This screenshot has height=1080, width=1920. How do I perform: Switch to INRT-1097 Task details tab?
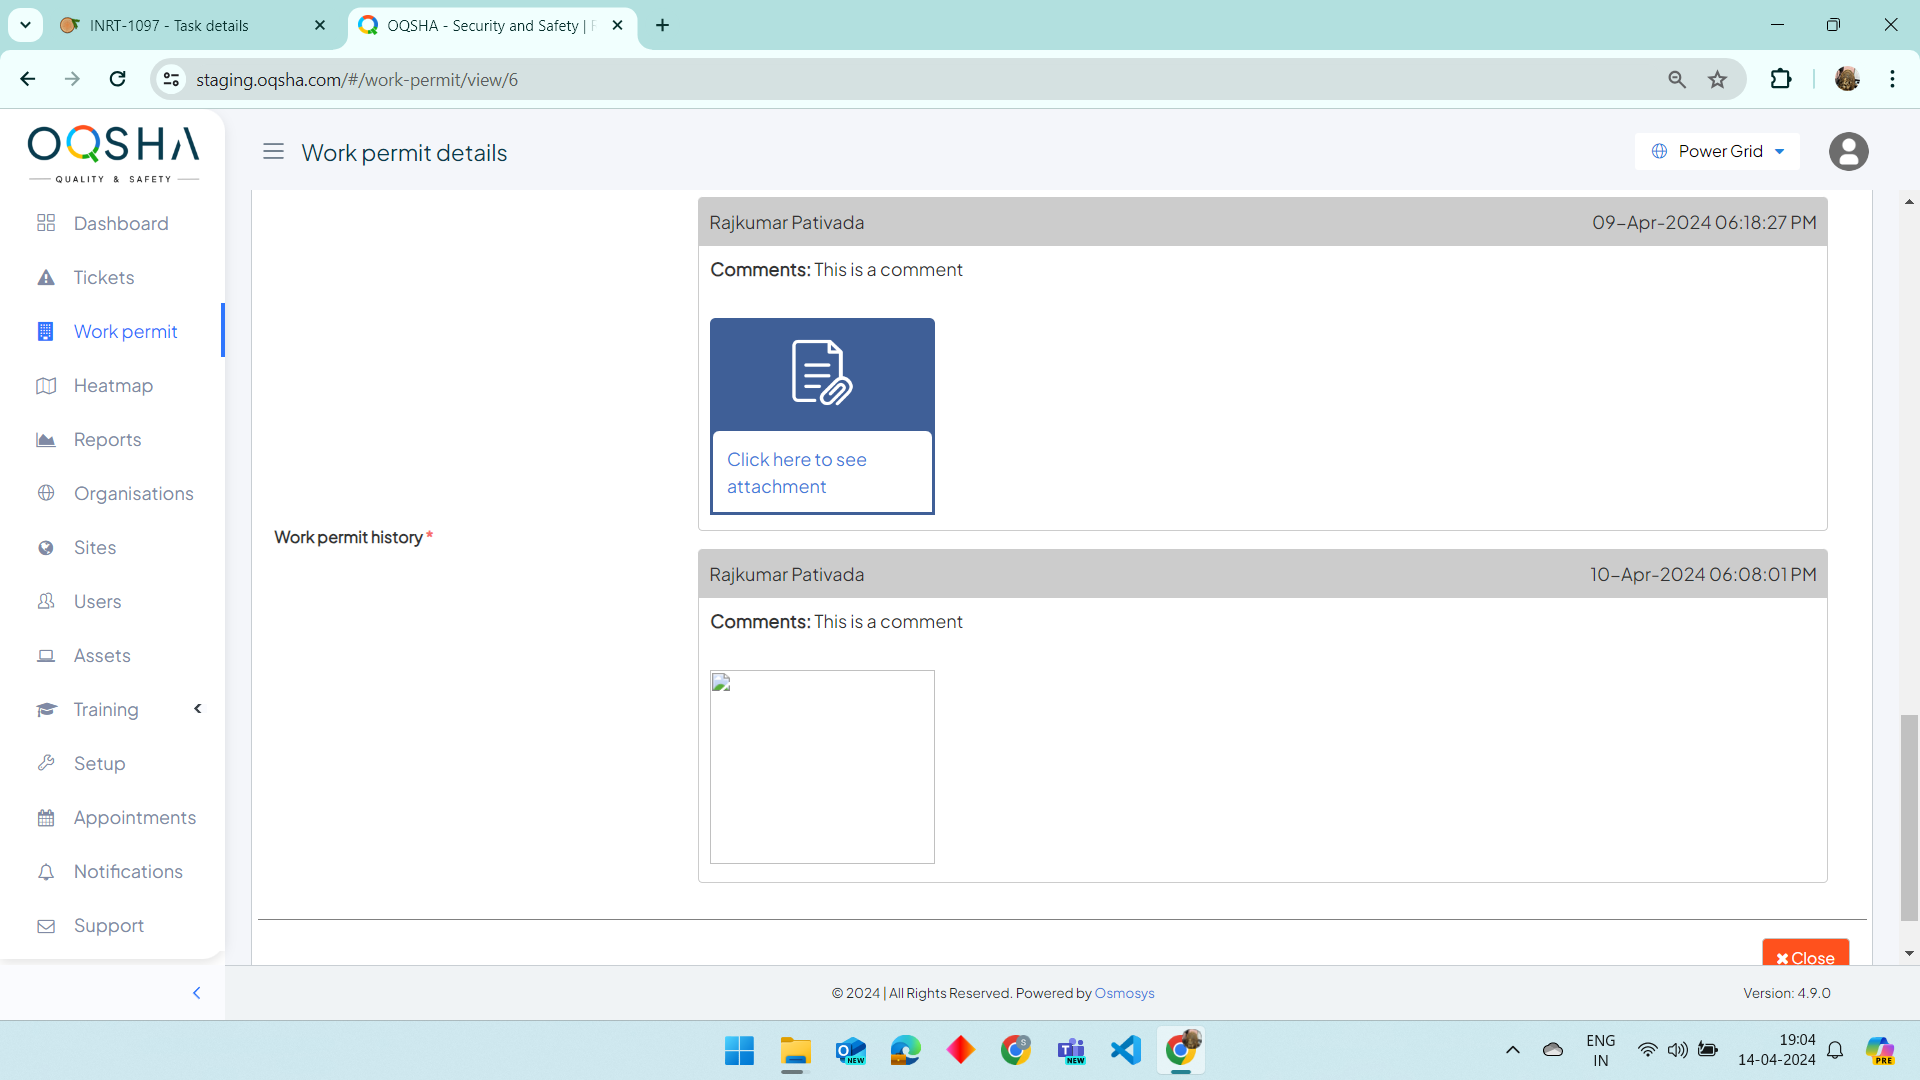170,26
